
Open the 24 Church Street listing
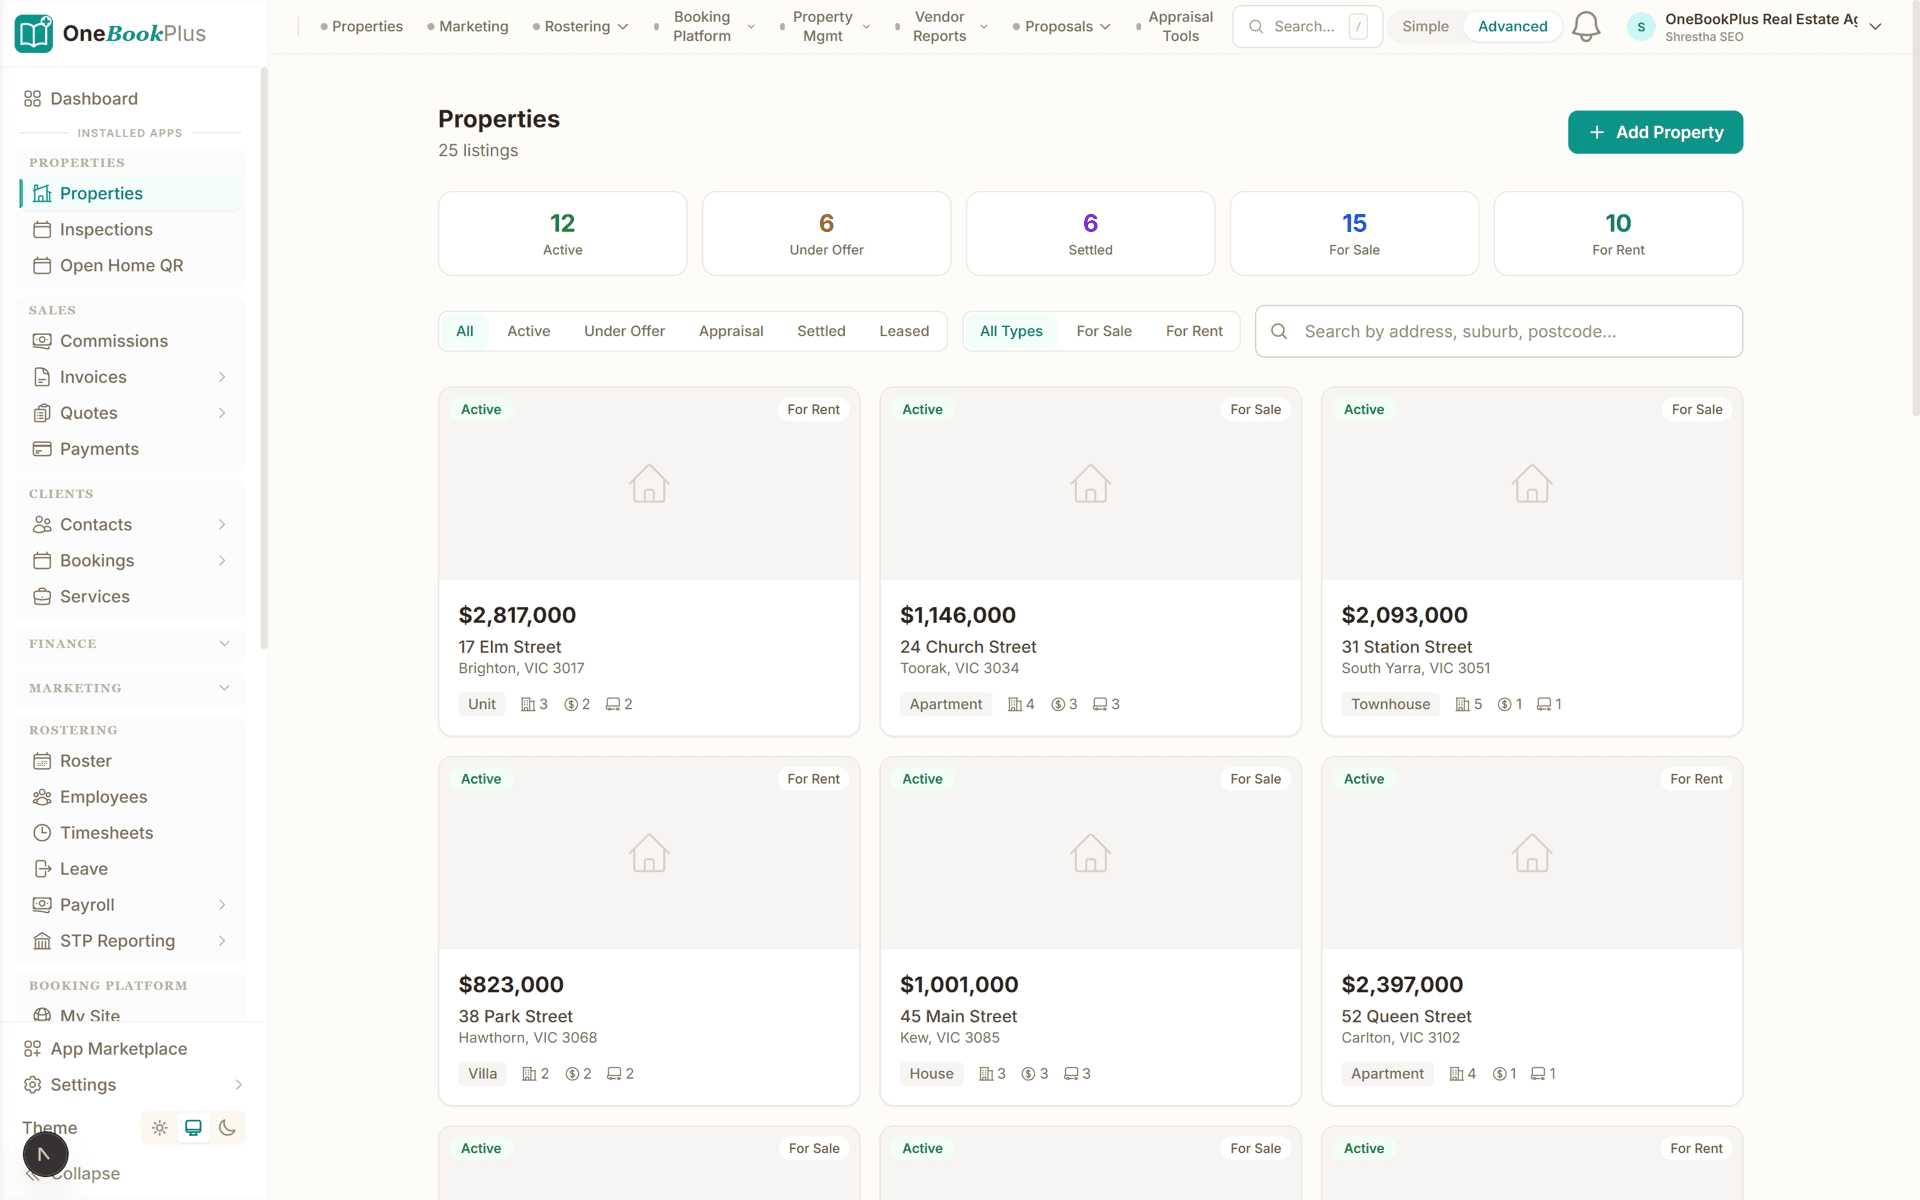(1090, 562)
